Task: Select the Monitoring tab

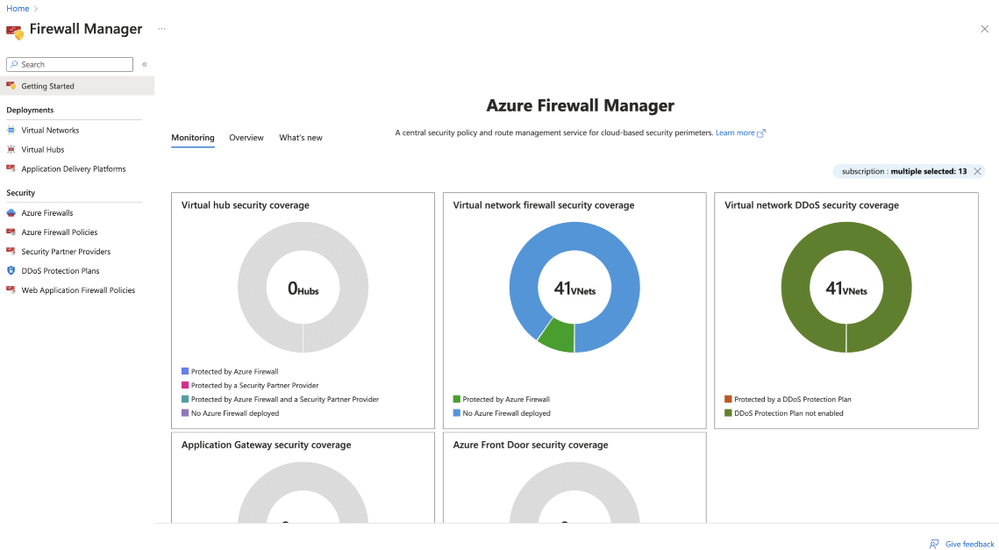Action: point(192,138)
